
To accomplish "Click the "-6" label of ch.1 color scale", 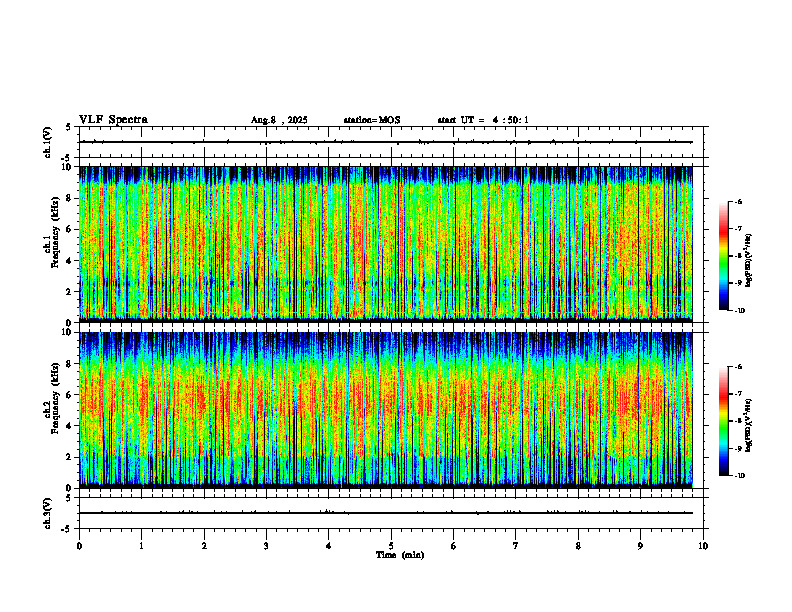I will tap(738, 201).
